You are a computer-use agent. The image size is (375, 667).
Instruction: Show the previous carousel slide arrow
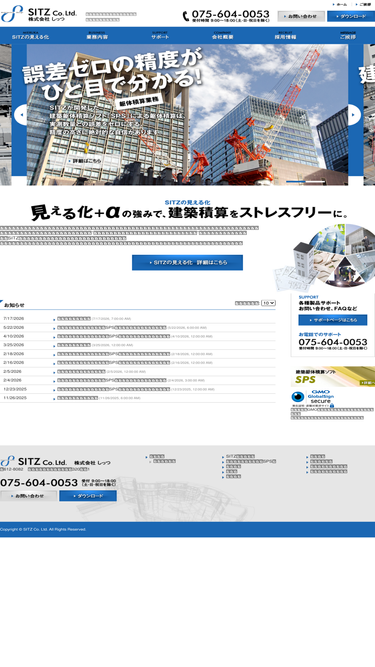tap(20, 115)
